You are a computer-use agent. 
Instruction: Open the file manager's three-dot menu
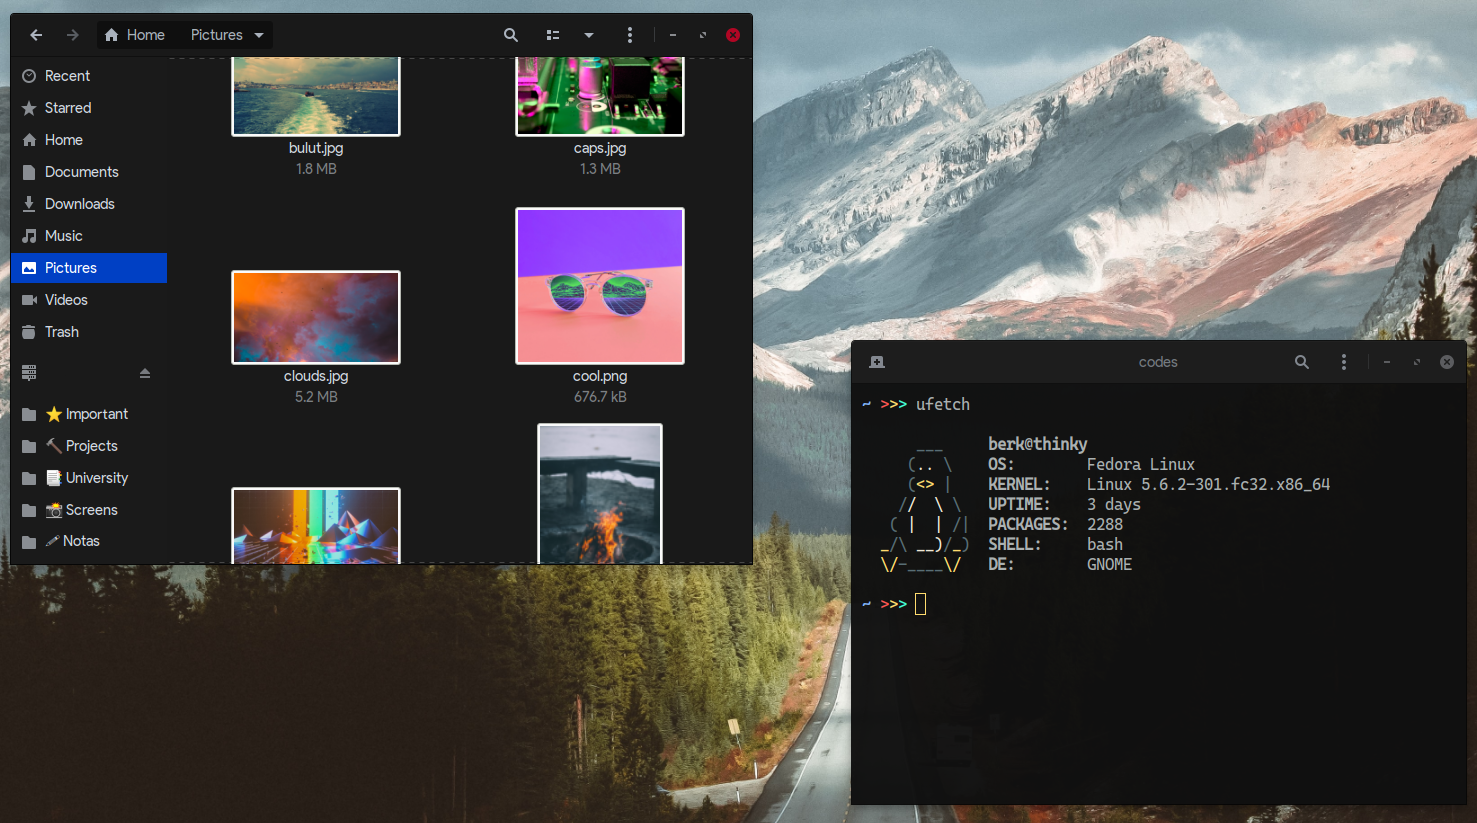point(629,35)
